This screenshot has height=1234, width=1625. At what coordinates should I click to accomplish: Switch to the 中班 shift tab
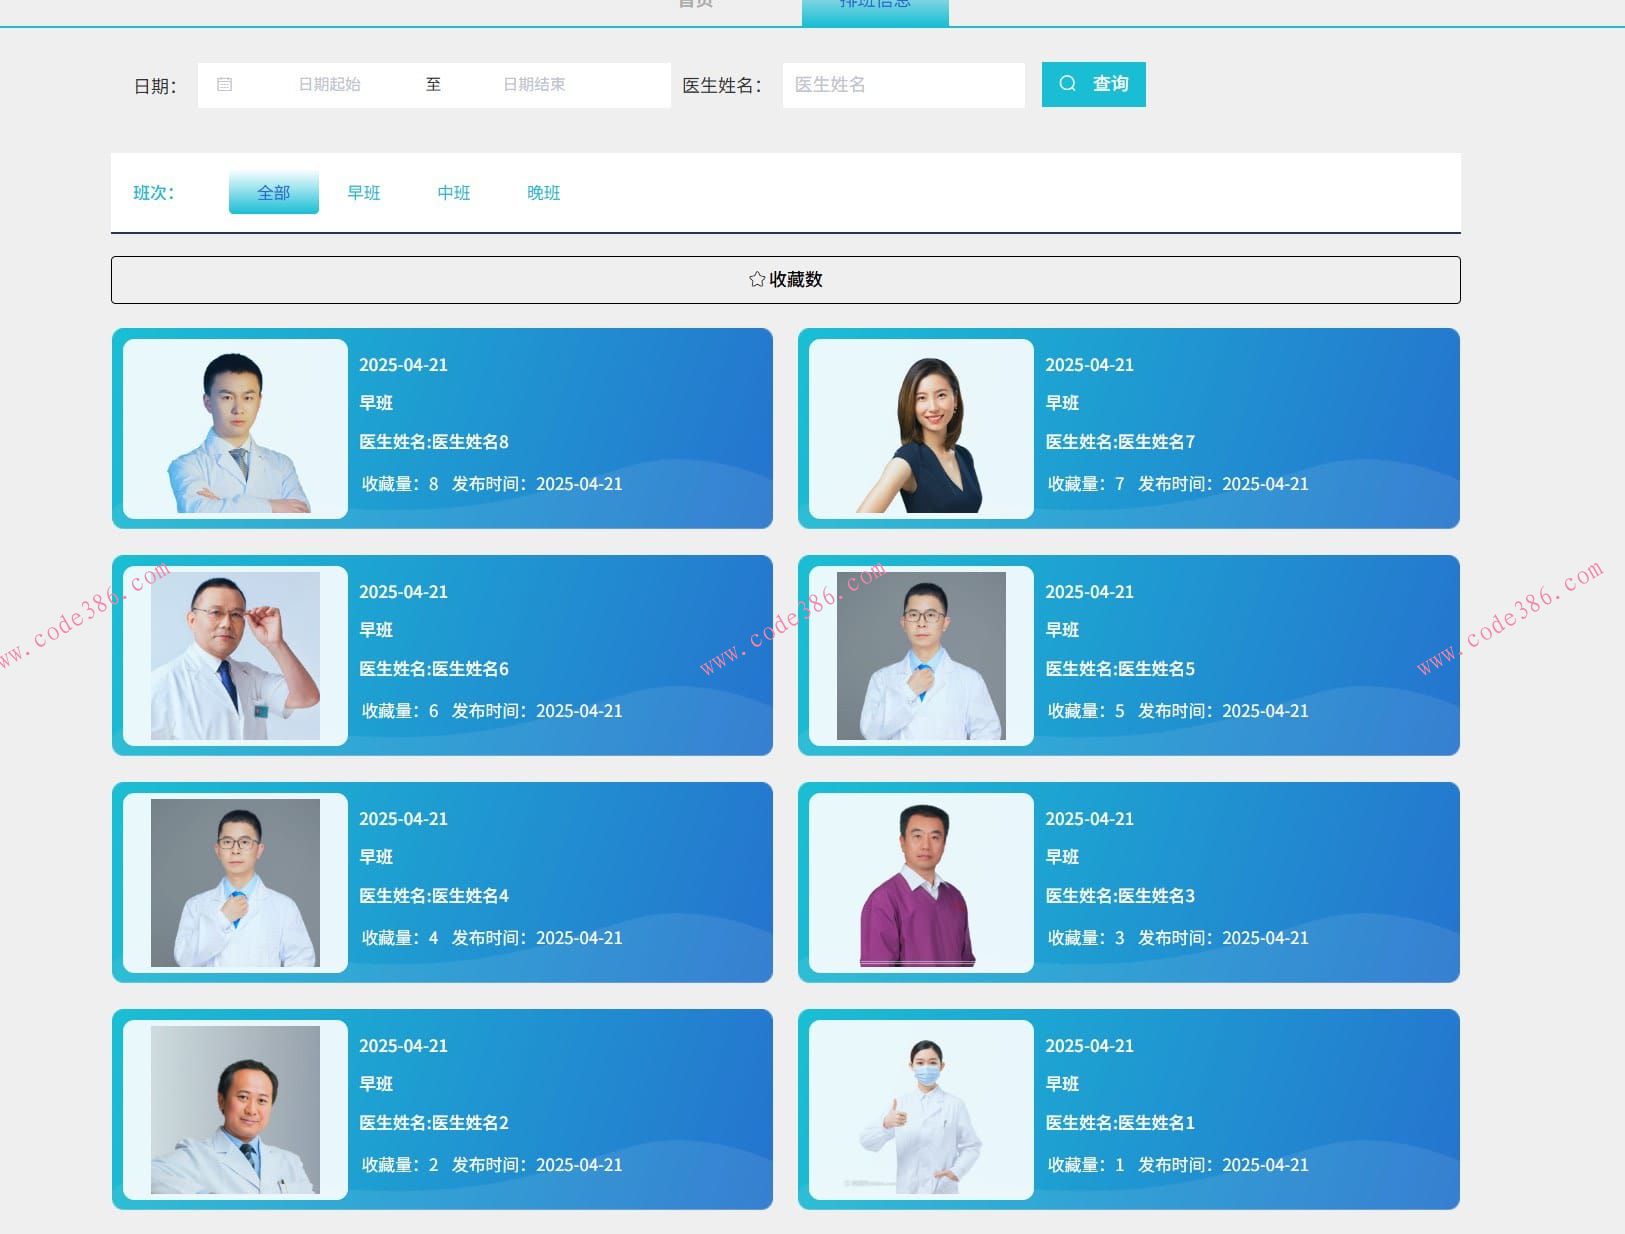(453, 192)
